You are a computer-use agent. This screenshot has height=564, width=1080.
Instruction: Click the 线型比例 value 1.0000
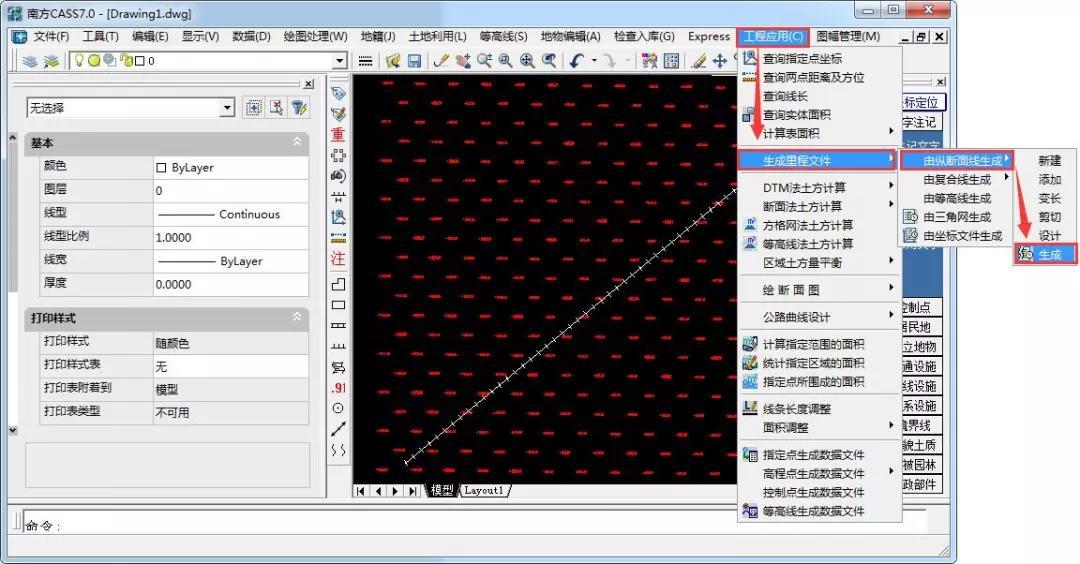coord(230,237)
